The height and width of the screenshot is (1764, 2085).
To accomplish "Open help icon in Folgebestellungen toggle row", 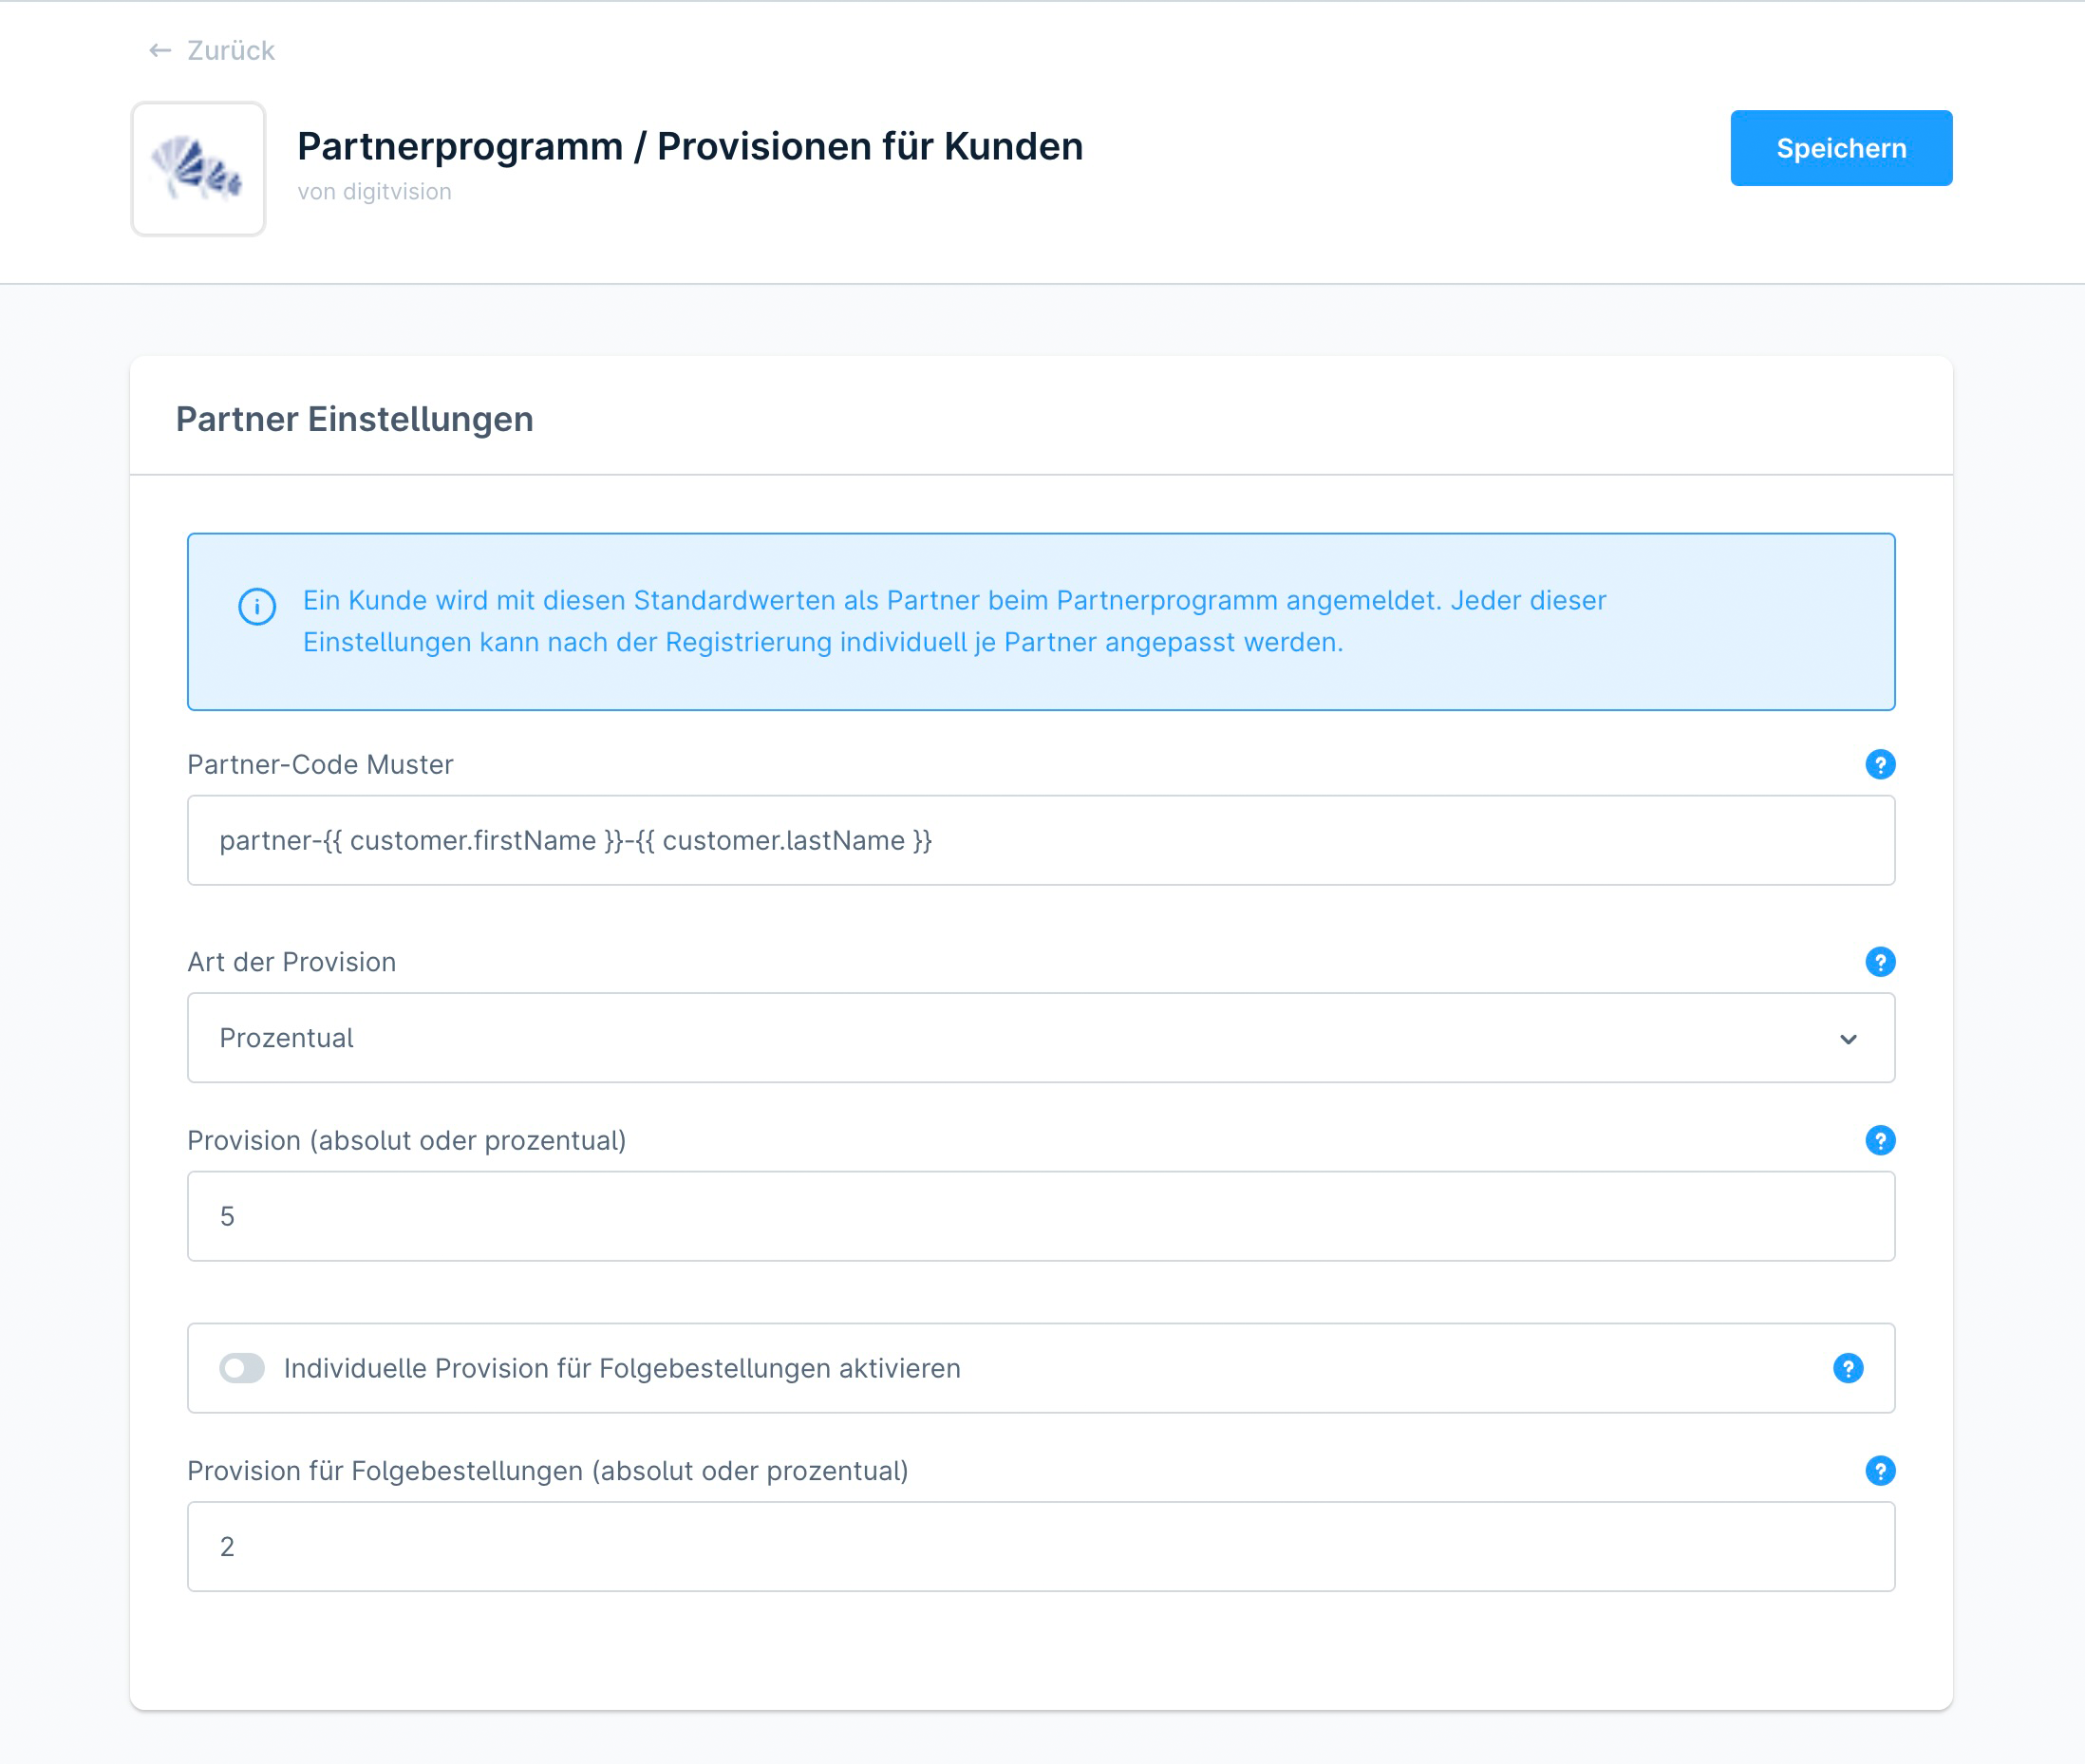I will coord(1848,1368).
